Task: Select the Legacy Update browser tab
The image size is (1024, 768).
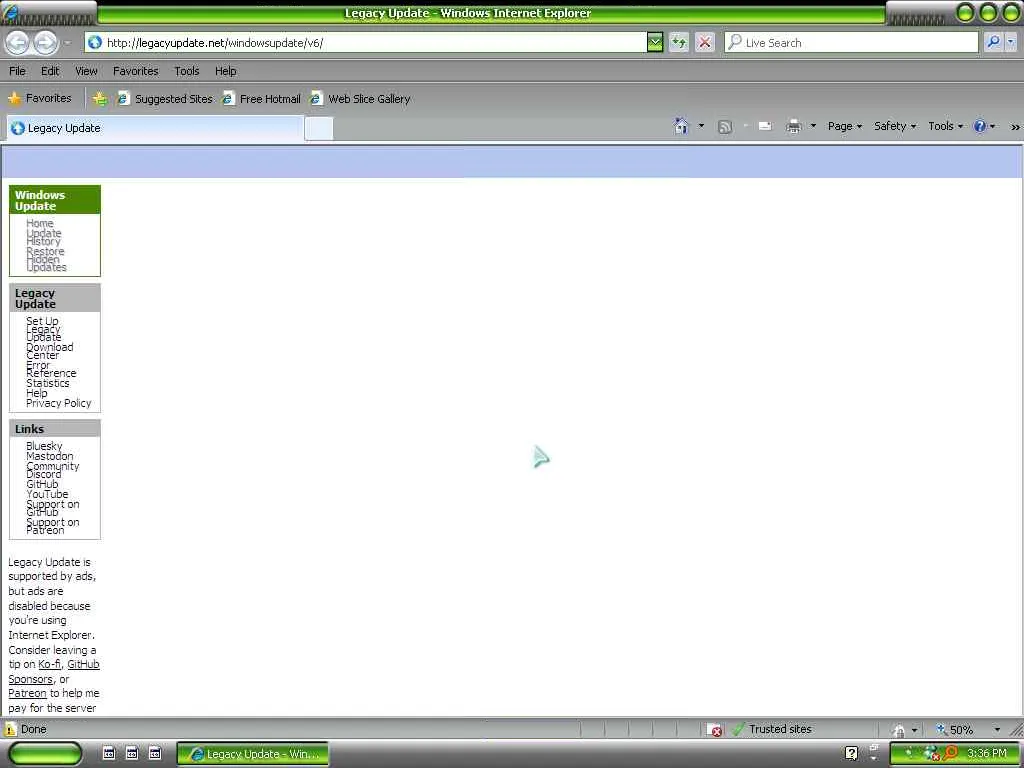Action: click(x=155, y=128)
